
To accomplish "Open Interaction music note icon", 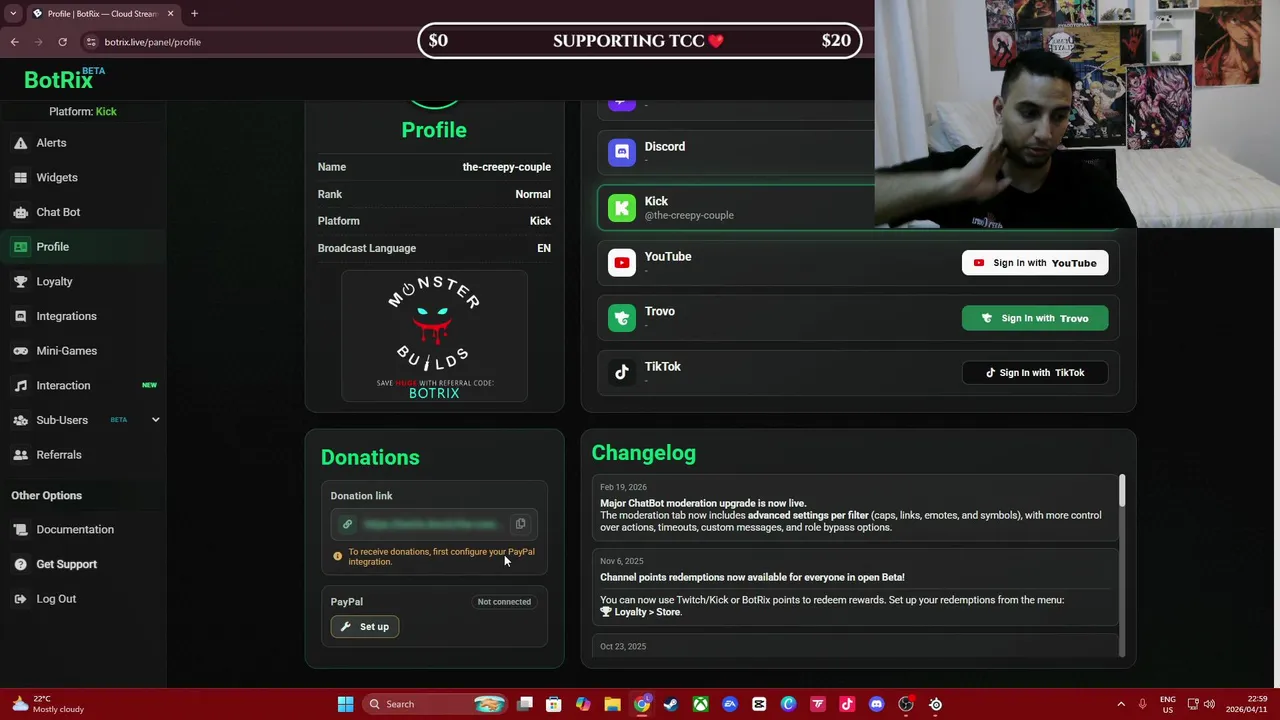I will coord(20,386).
